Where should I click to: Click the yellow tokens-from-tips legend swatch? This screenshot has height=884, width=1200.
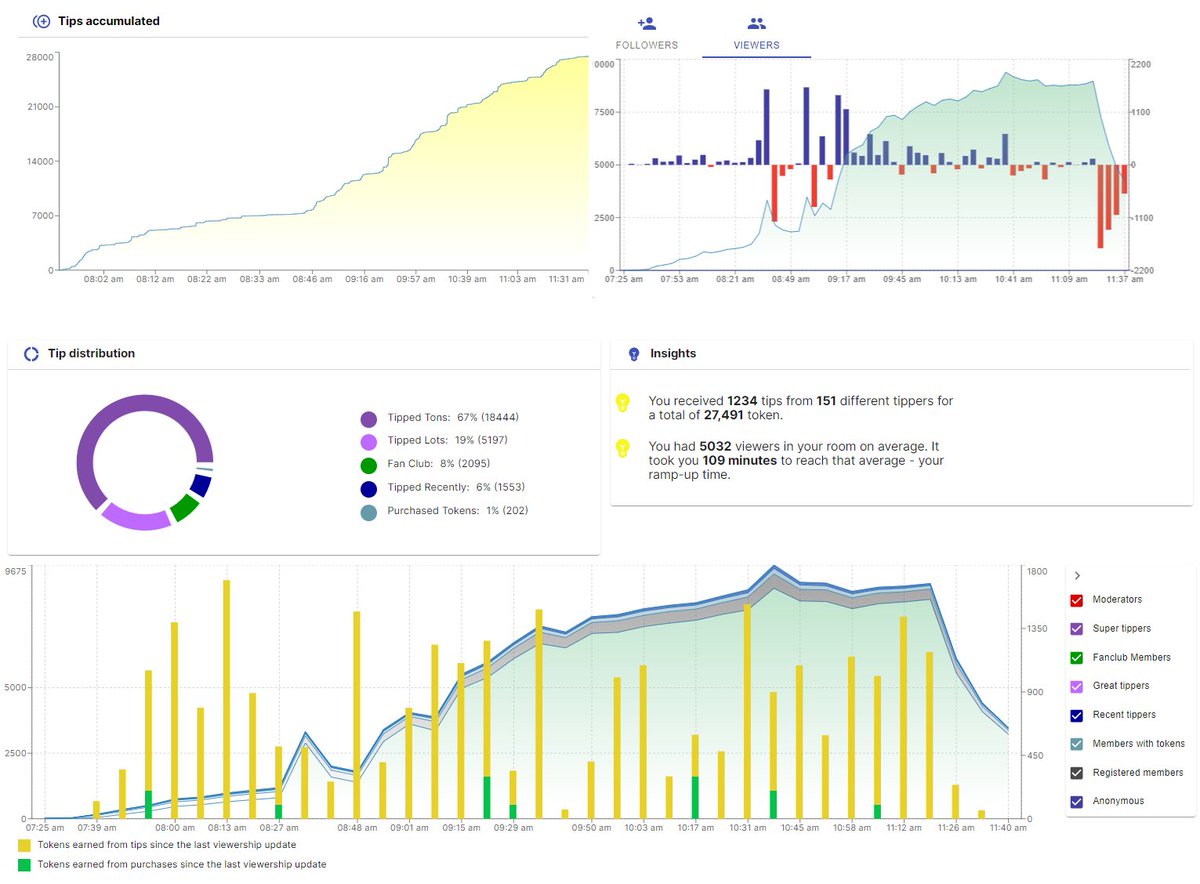[x=24, y=845]
